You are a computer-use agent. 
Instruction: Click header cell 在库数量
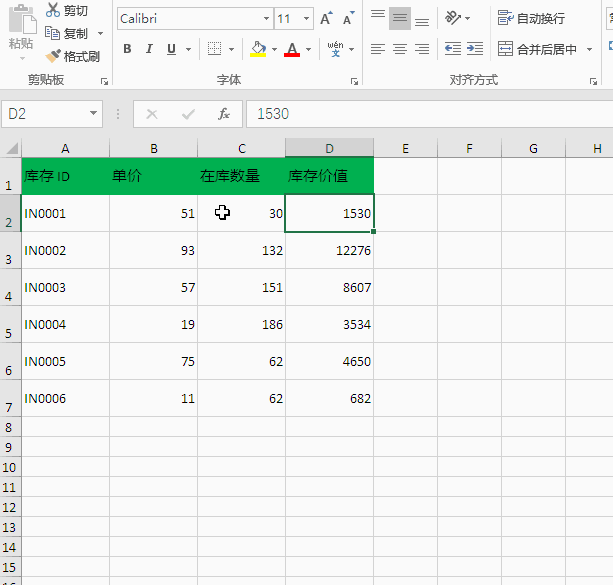pyautogui.click(x=242, y=176)
